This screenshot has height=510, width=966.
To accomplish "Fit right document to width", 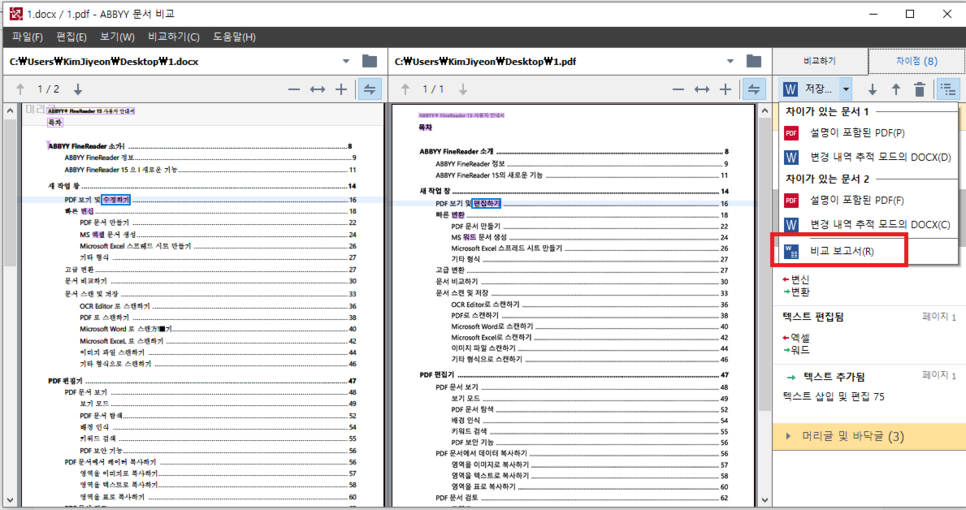I will (702, 89).
